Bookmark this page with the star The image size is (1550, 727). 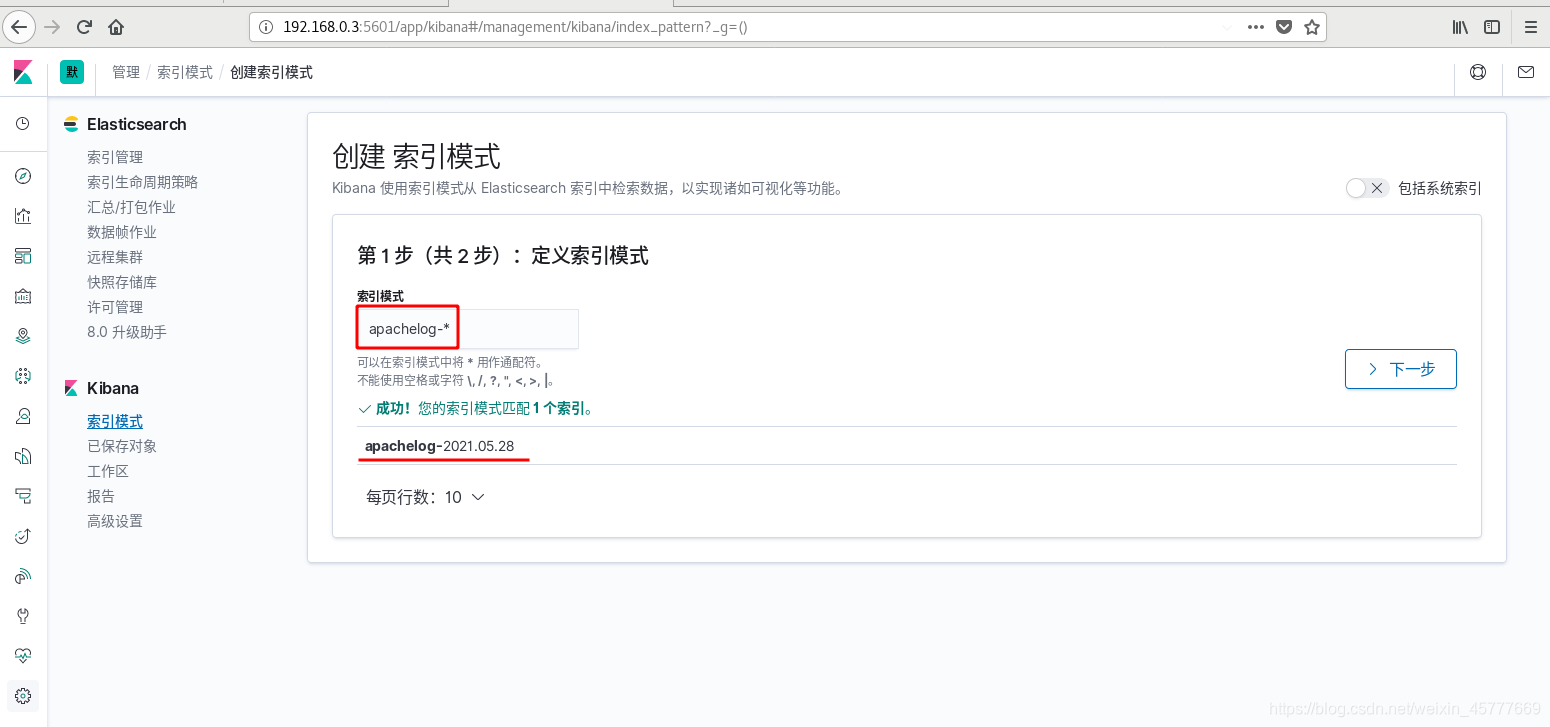(1312, 27)
